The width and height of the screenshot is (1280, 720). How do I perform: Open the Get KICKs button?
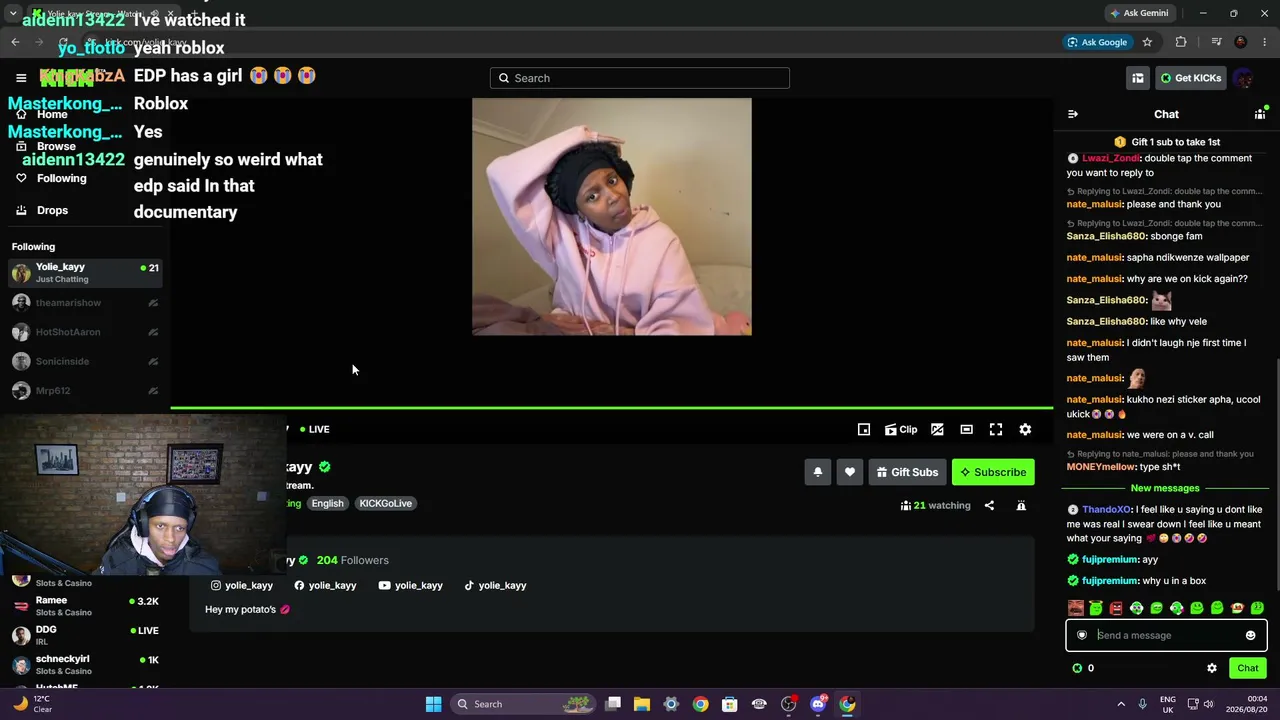[x=1190, y=78]
